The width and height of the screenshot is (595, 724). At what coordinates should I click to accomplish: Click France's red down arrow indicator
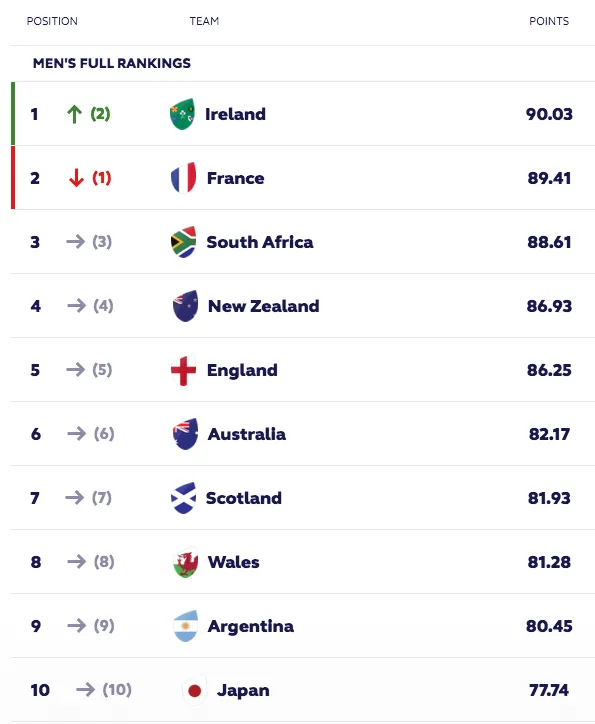click(76, 178)
